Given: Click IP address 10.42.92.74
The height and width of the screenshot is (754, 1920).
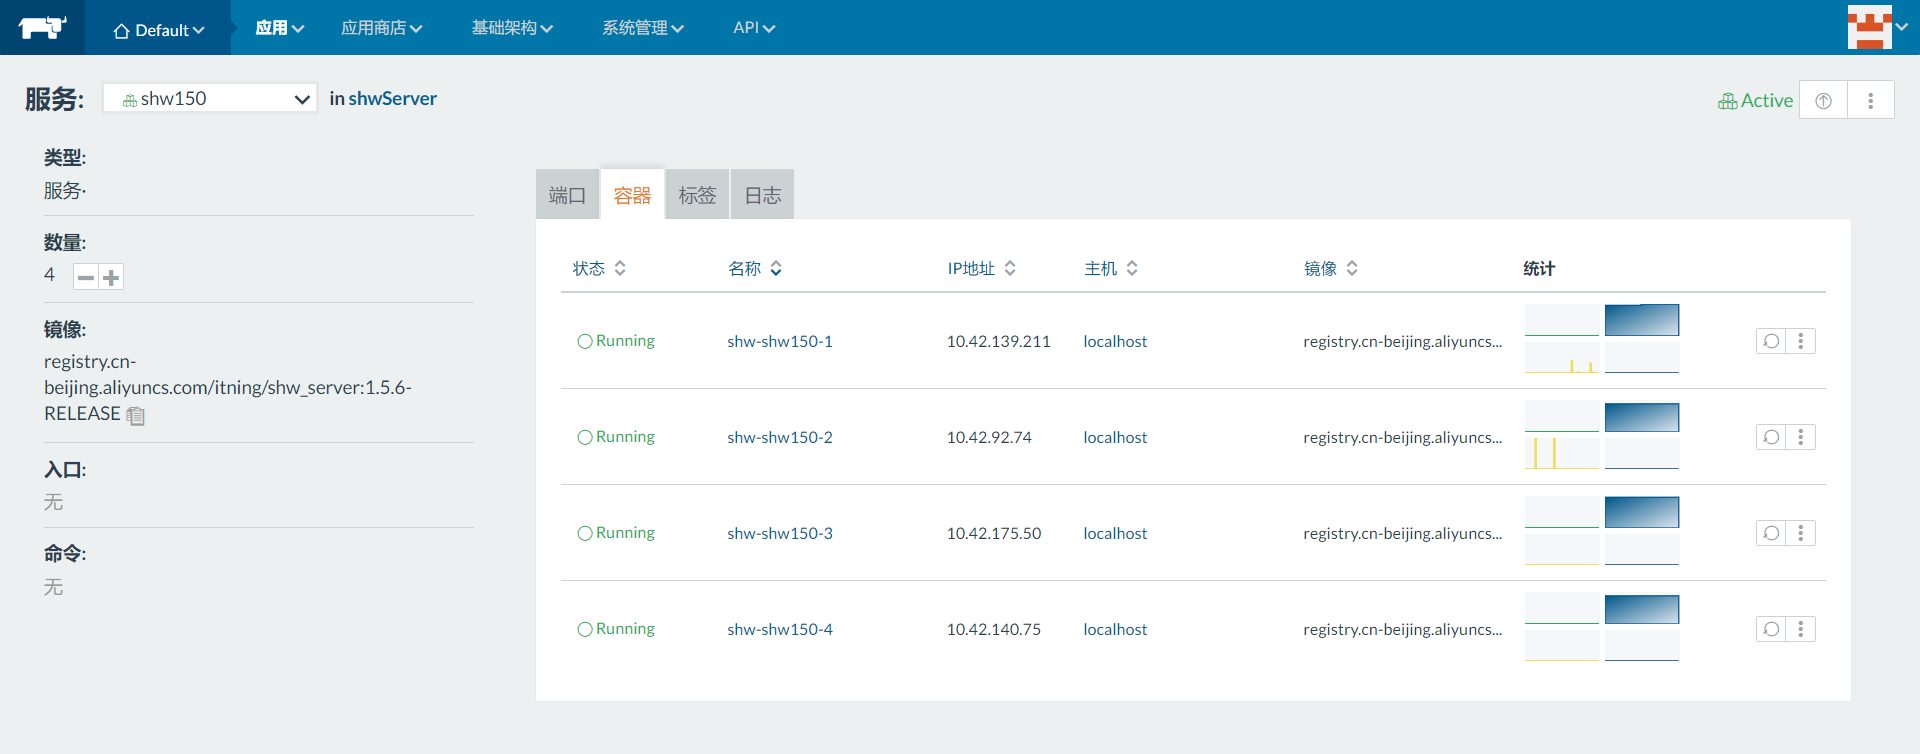Looking at the screenshot, I should pyautogui.click(x=989, y=437).
